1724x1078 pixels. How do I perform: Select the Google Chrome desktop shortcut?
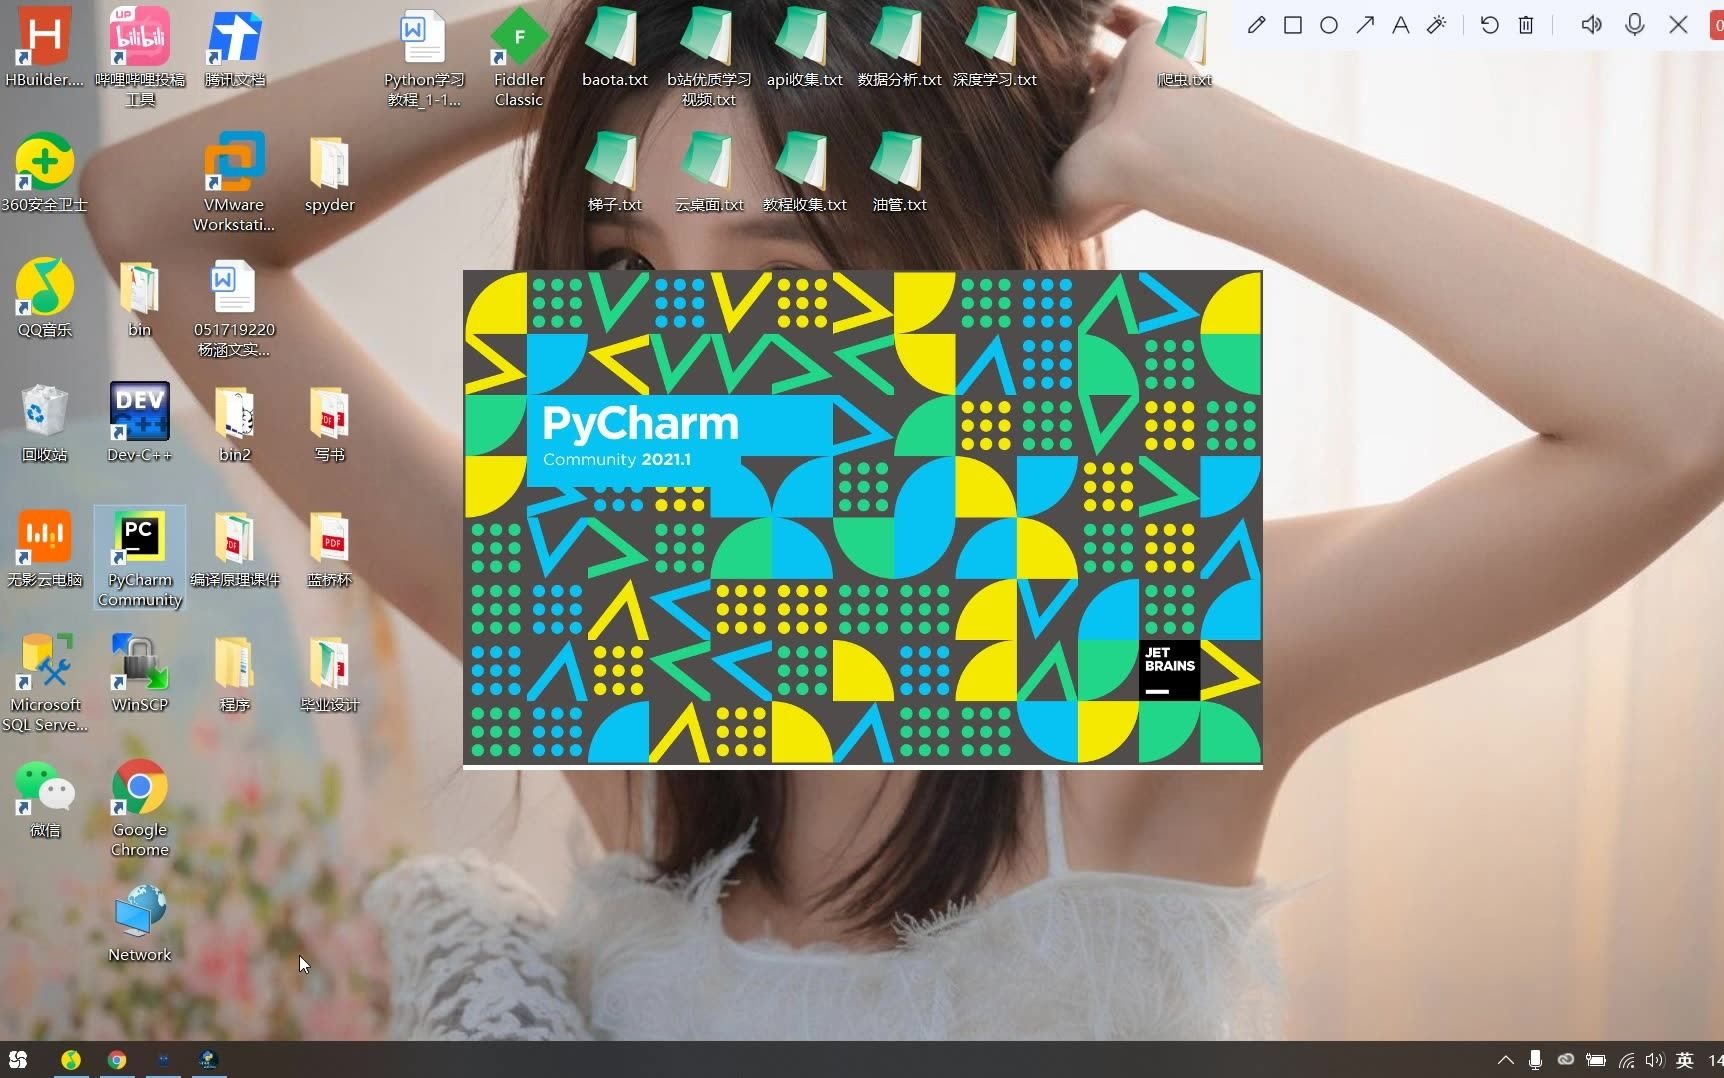[139, 808]
